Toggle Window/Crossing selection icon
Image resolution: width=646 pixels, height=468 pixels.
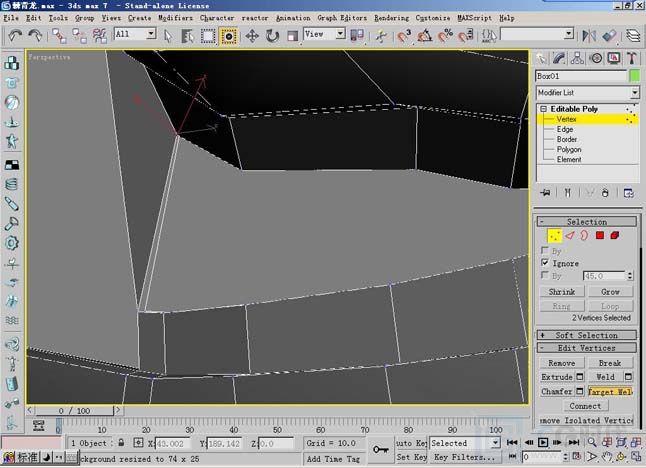click(x=228, y=36)
